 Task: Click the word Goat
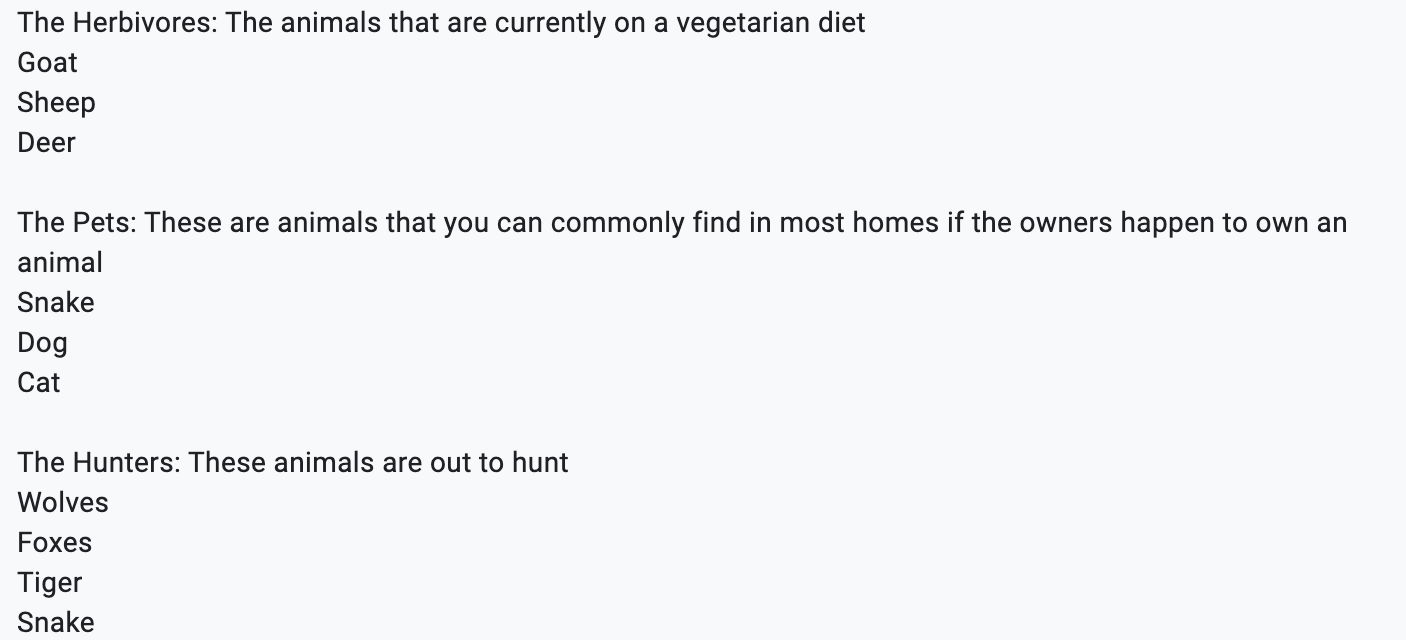point(47,63)
